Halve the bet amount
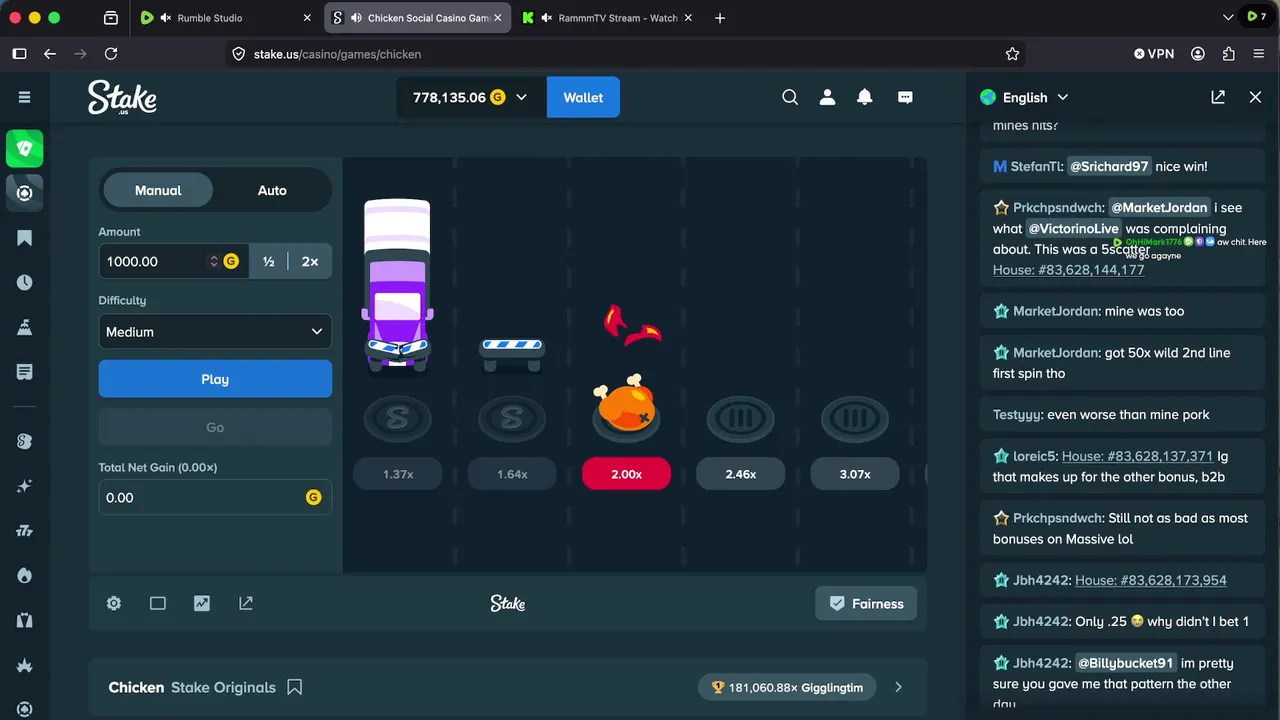 coord(269,261)
